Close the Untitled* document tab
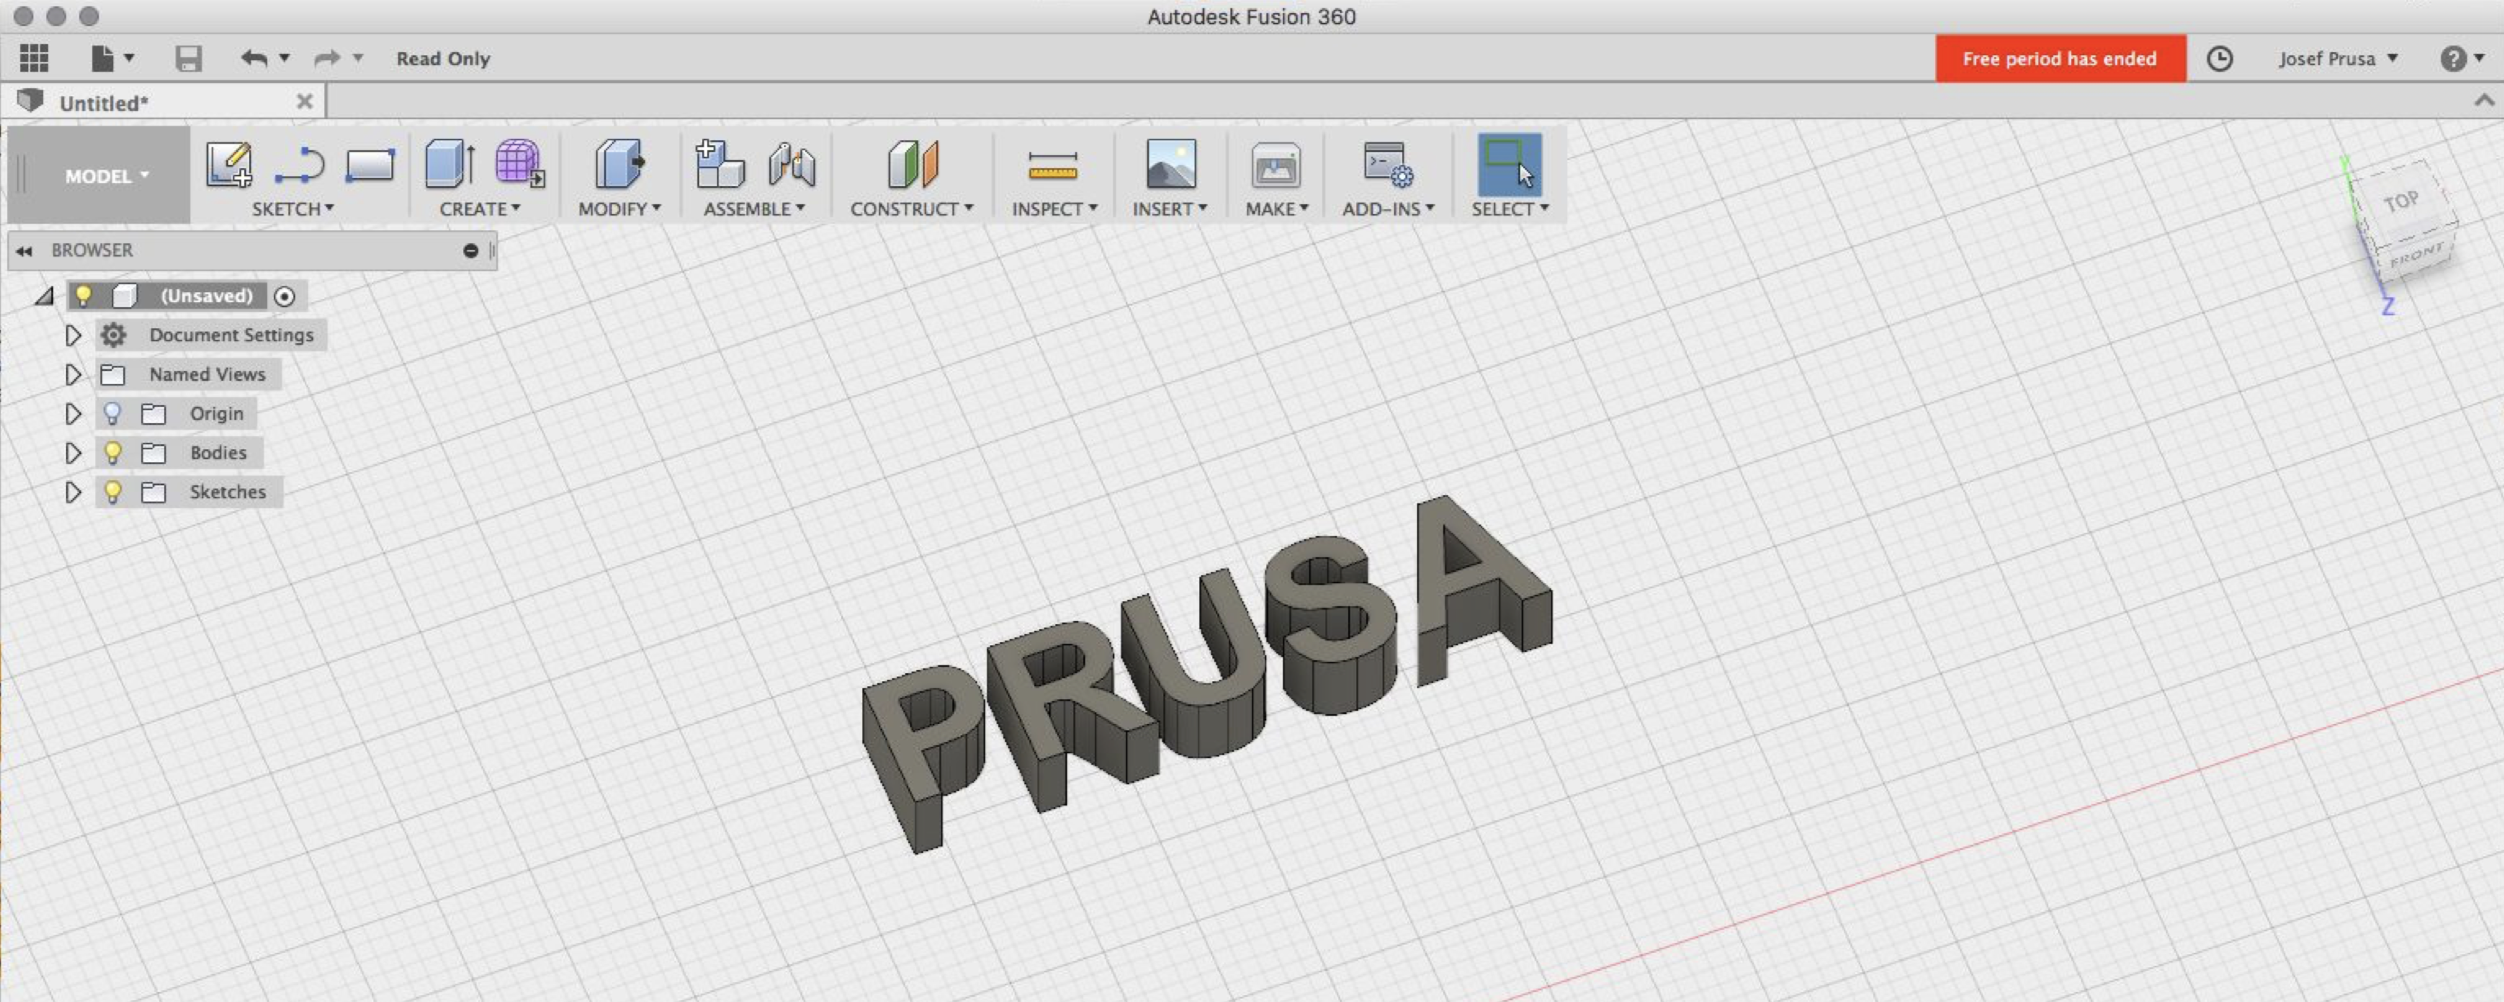2504x1002 pixels. (305, 102)
